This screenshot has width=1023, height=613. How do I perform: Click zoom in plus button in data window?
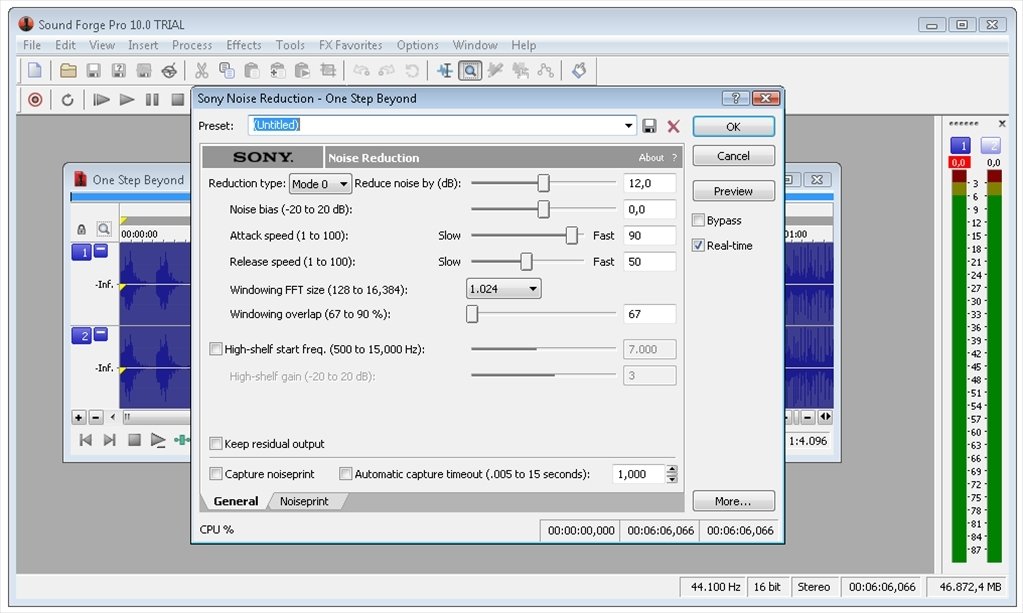click(79, 417)
